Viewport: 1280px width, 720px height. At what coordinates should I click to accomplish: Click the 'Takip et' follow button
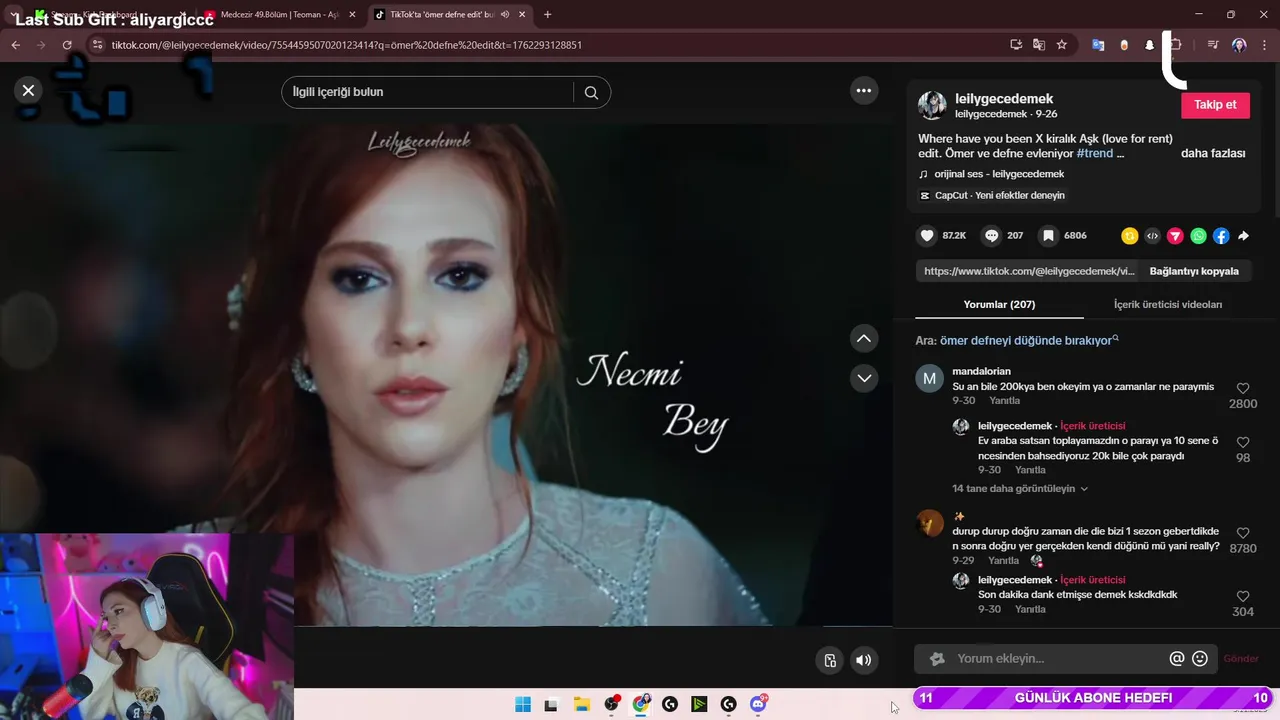pos(1215,105)
